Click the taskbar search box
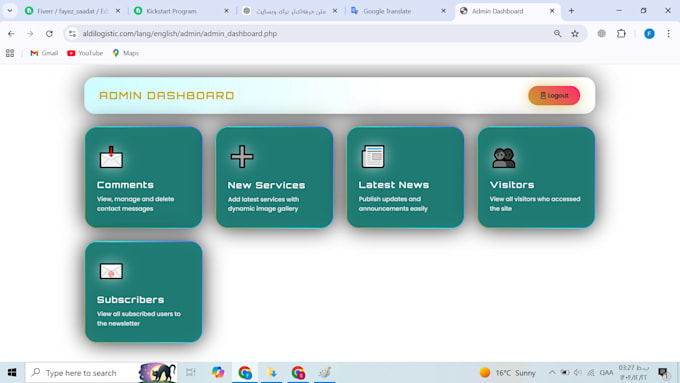Image resolution: width=680 pixels, height=383 pixels. point(101,373)
